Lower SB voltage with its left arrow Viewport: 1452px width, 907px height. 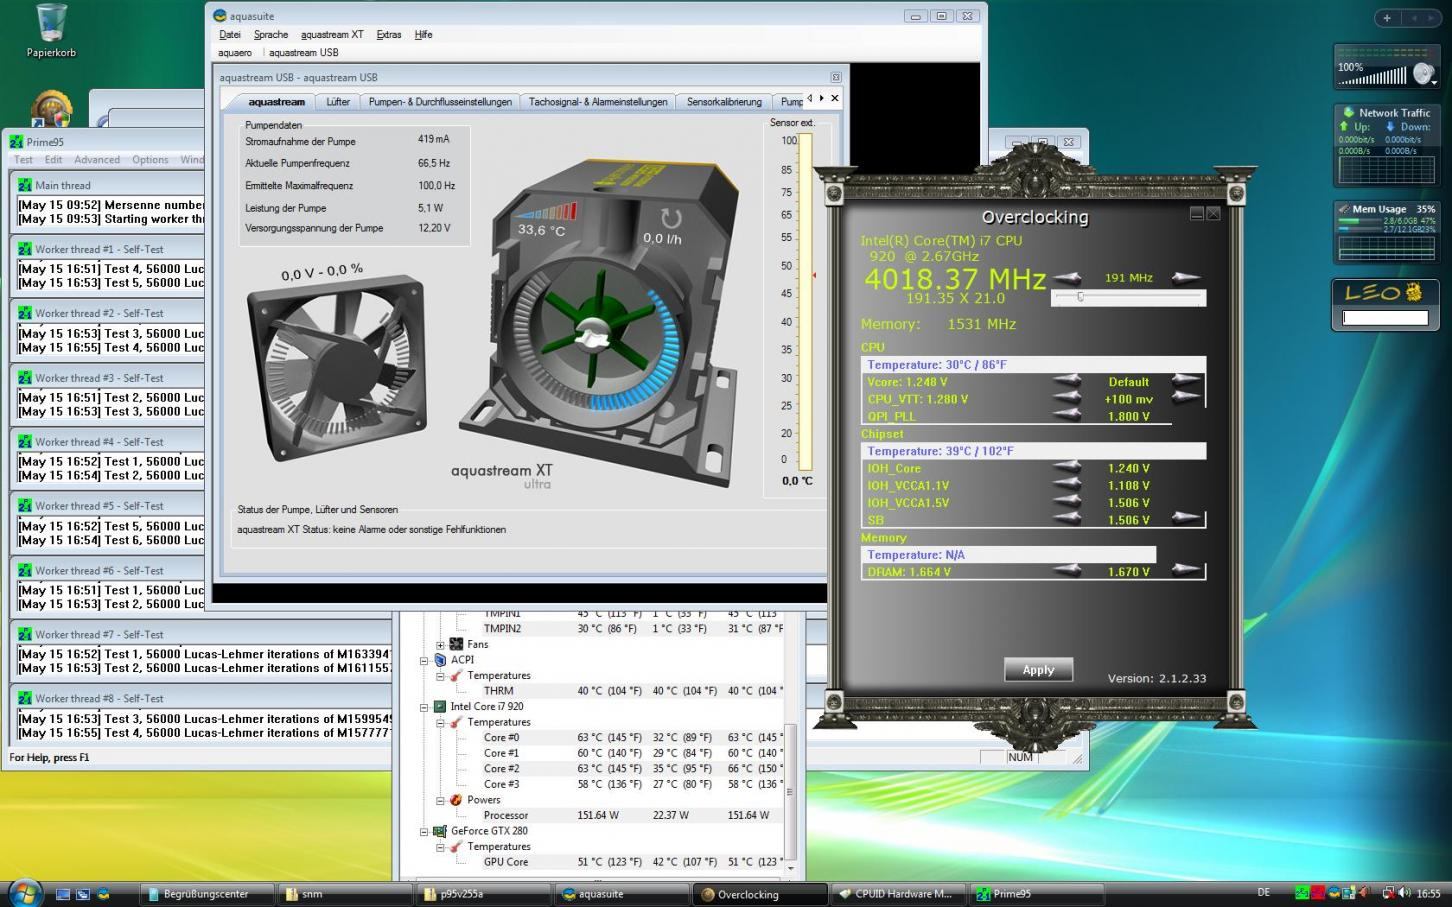(x=1067, y=519)
